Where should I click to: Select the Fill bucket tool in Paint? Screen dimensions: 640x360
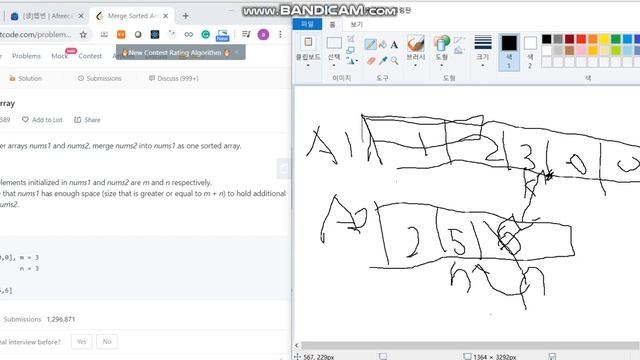click(382, 44)
